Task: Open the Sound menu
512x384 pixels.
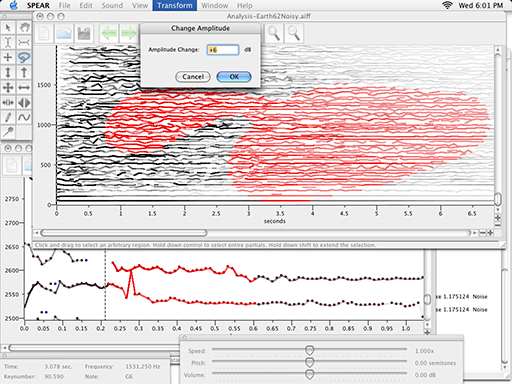Action: tap(112, 5)
